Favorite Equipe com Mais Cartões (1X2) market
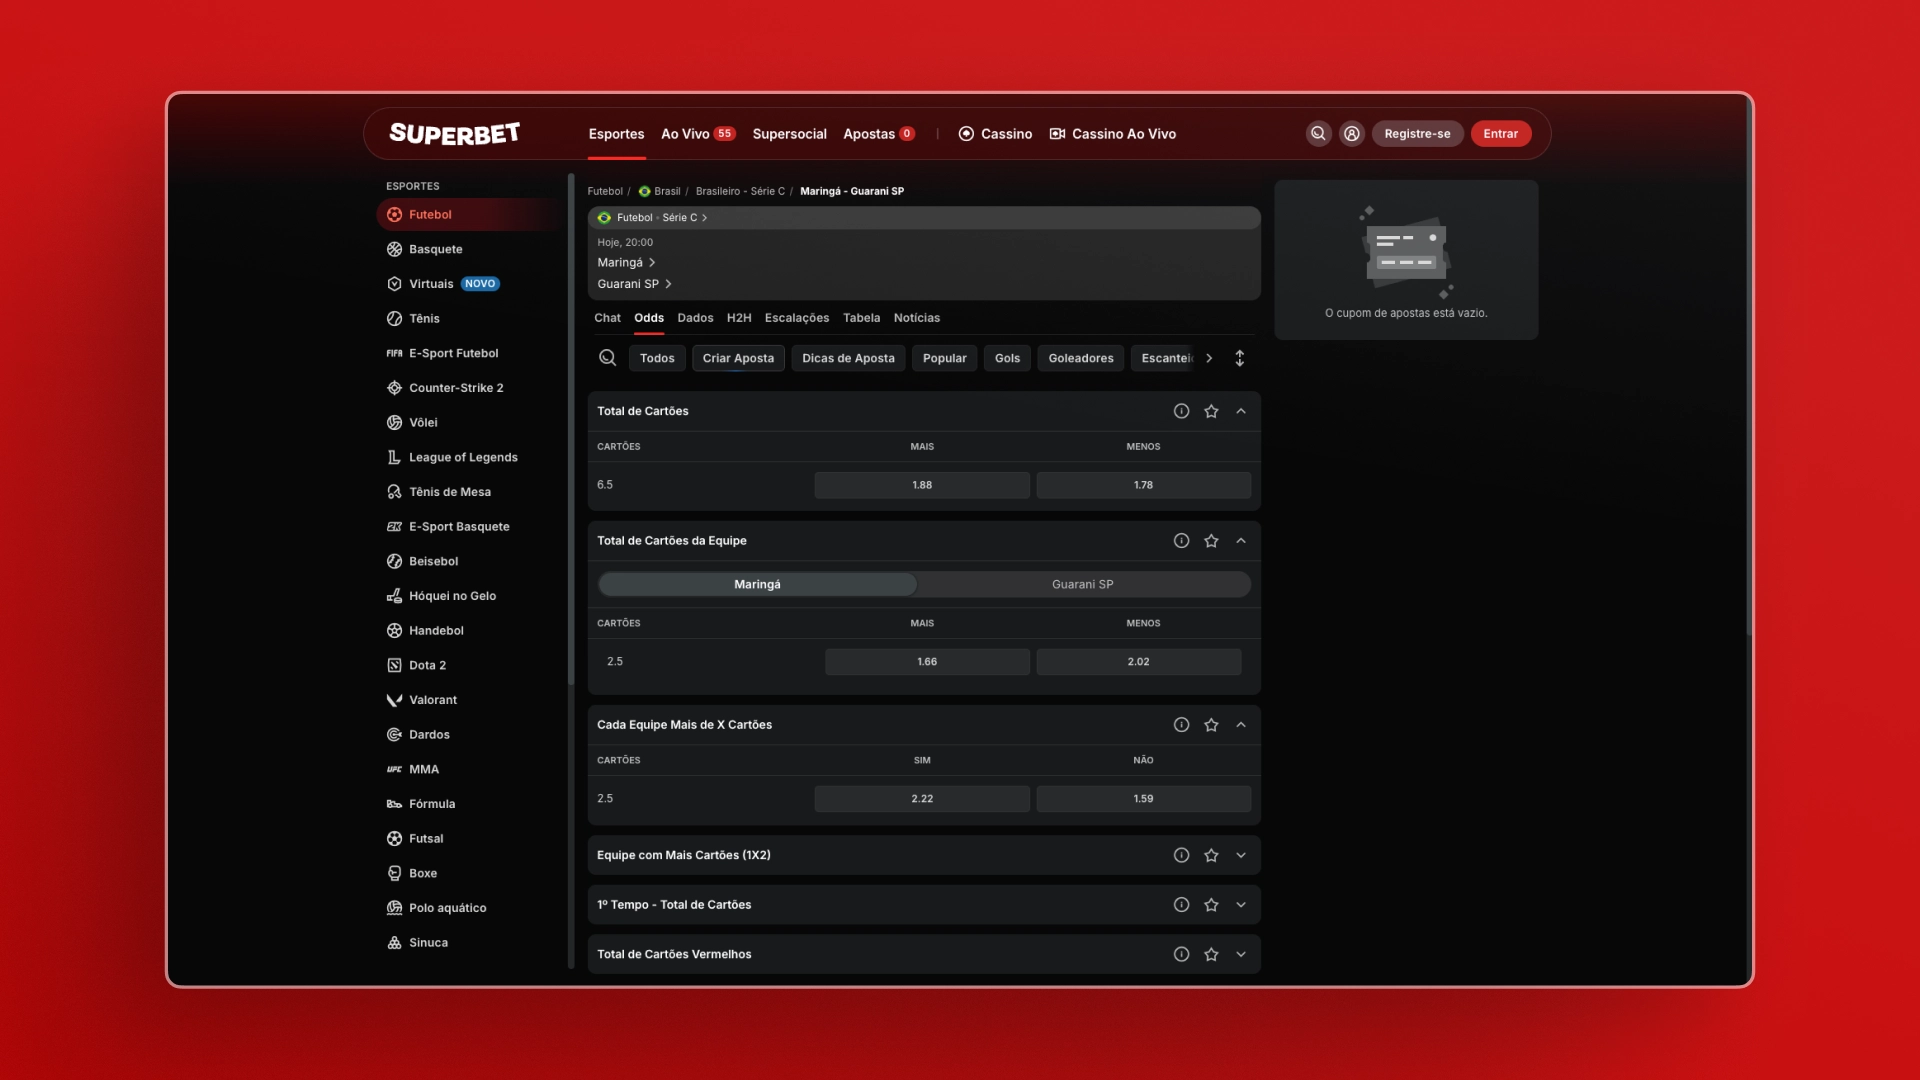Viewport: 1920px width, 1080px height. (x=1211, y=855)
